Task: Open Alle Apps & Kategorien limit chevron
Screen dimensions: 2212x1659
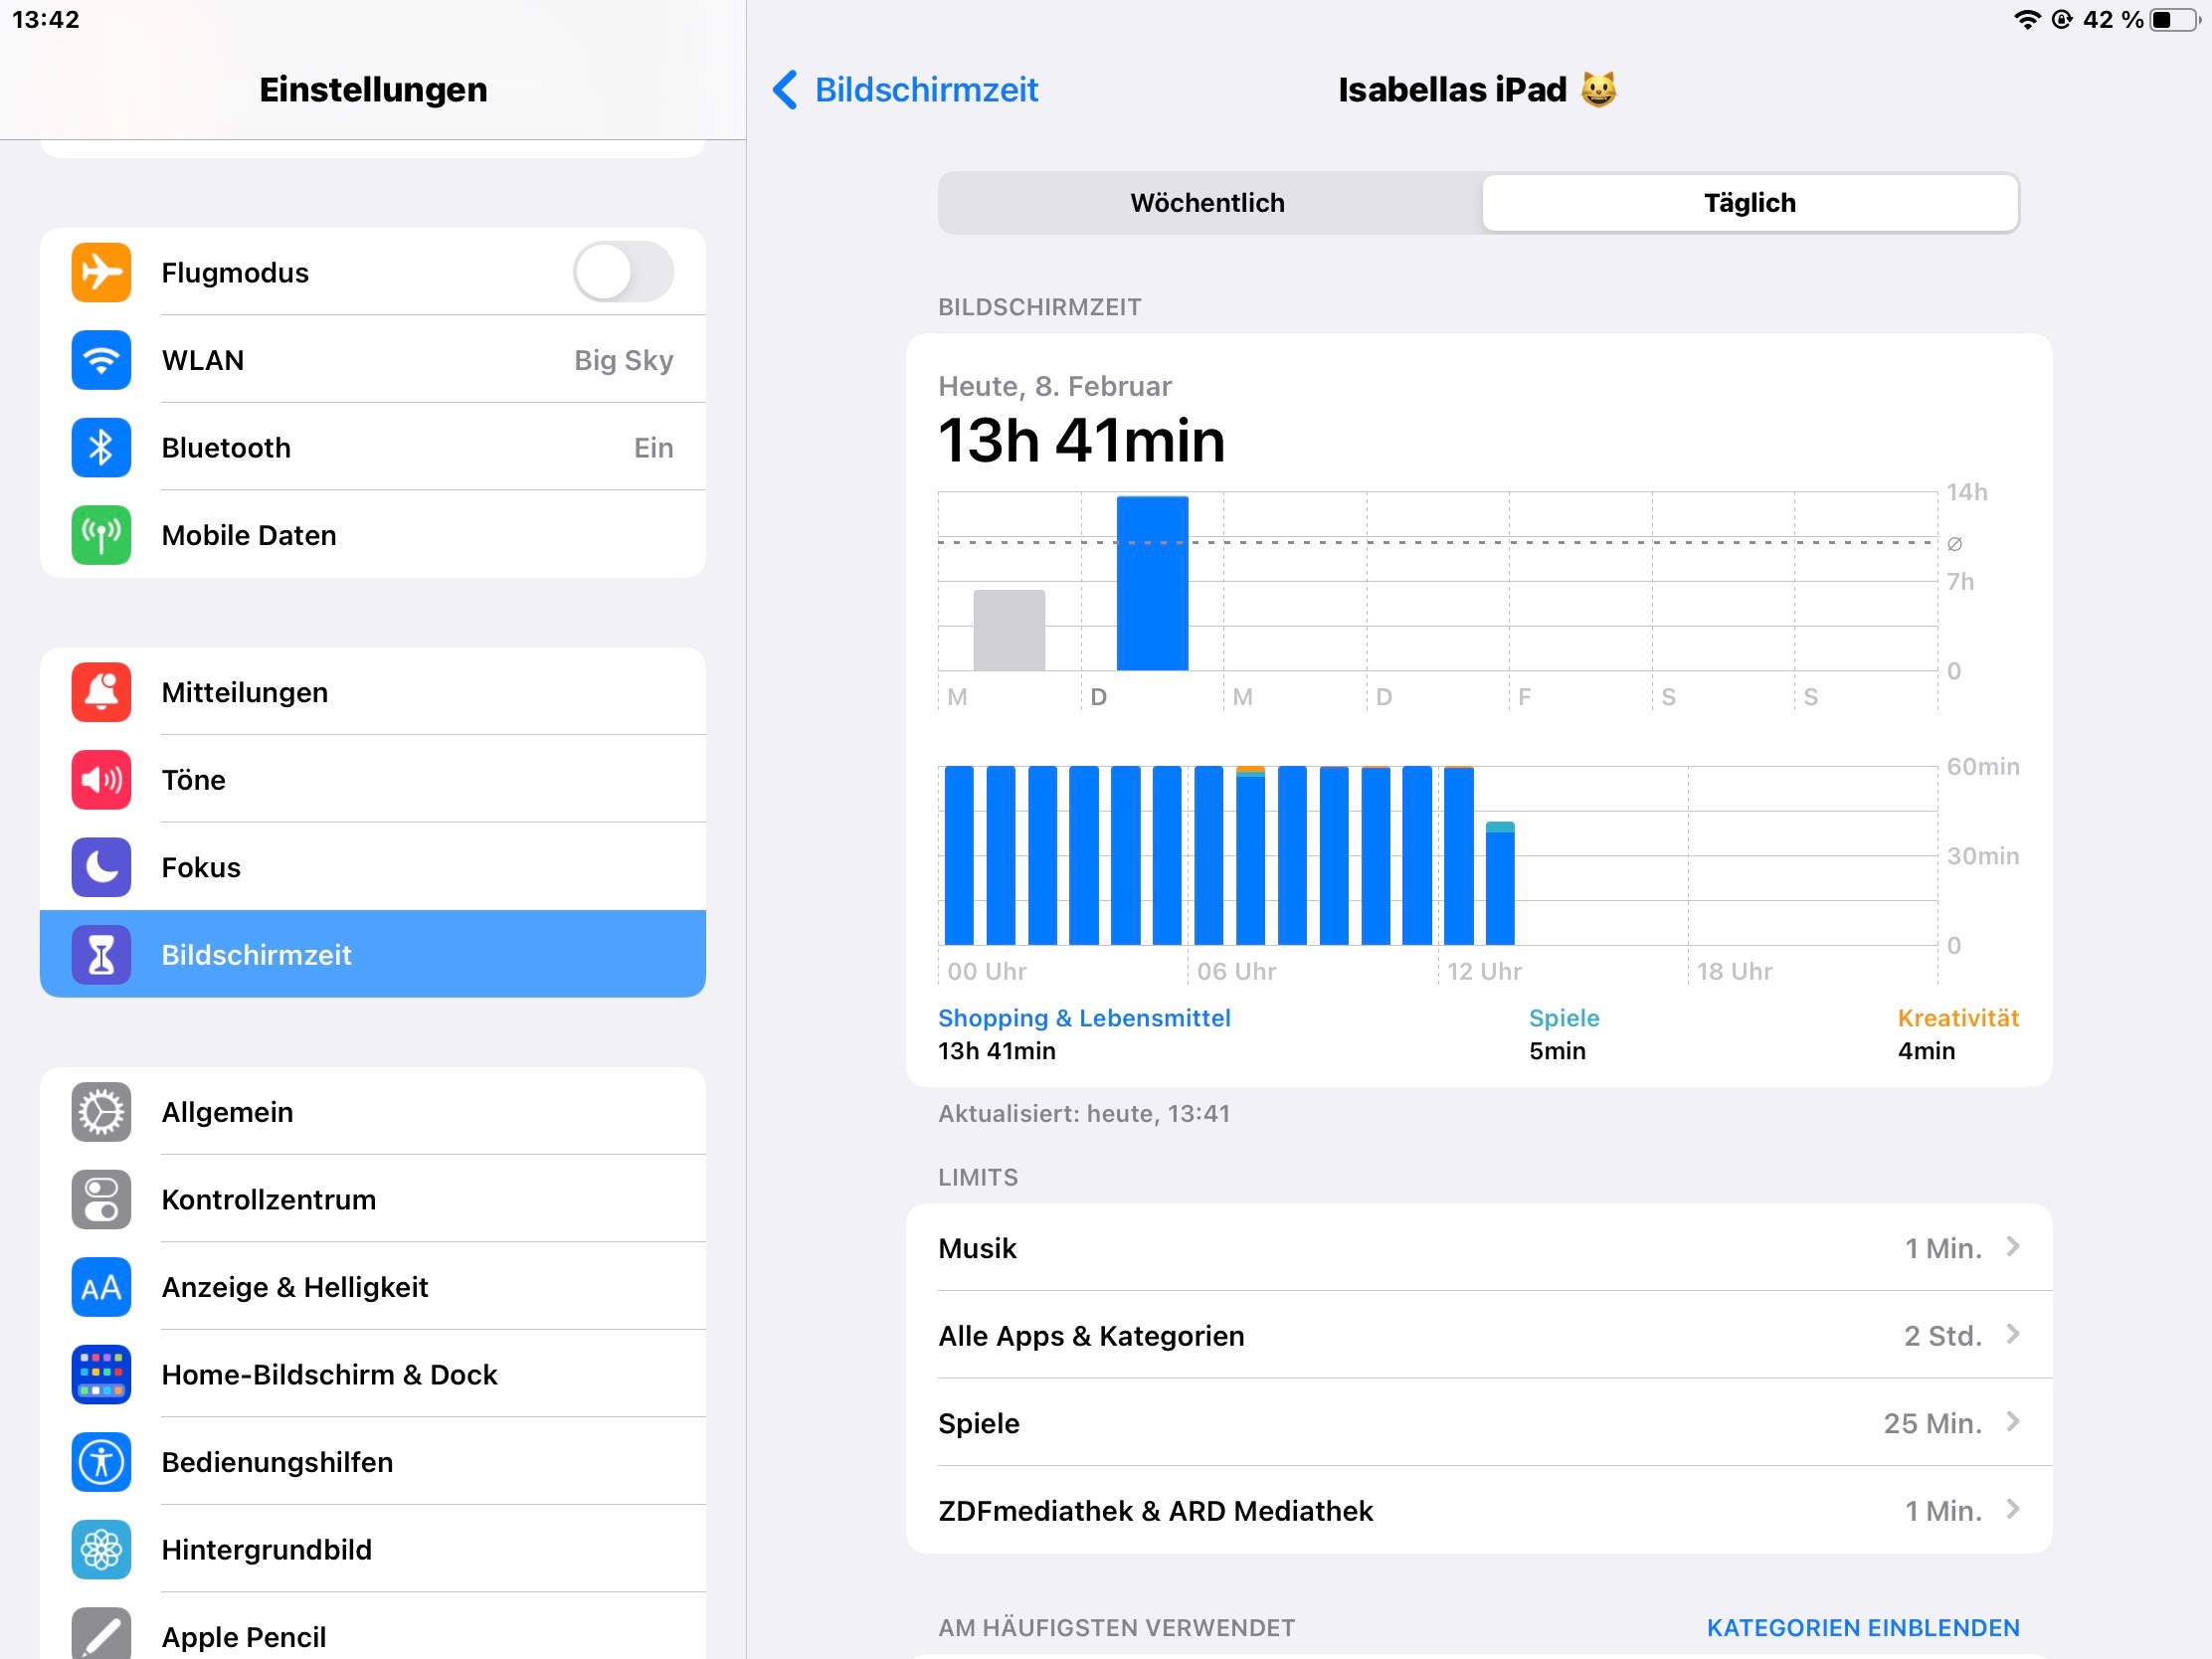Action: [x=2012, y=1335]
